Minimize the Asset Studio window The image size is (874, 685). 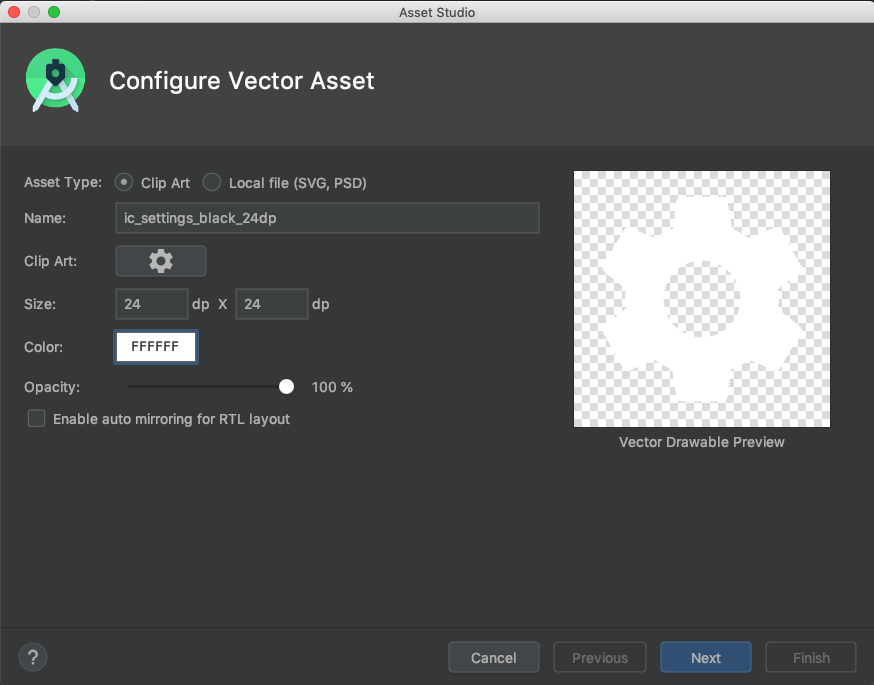34,12
